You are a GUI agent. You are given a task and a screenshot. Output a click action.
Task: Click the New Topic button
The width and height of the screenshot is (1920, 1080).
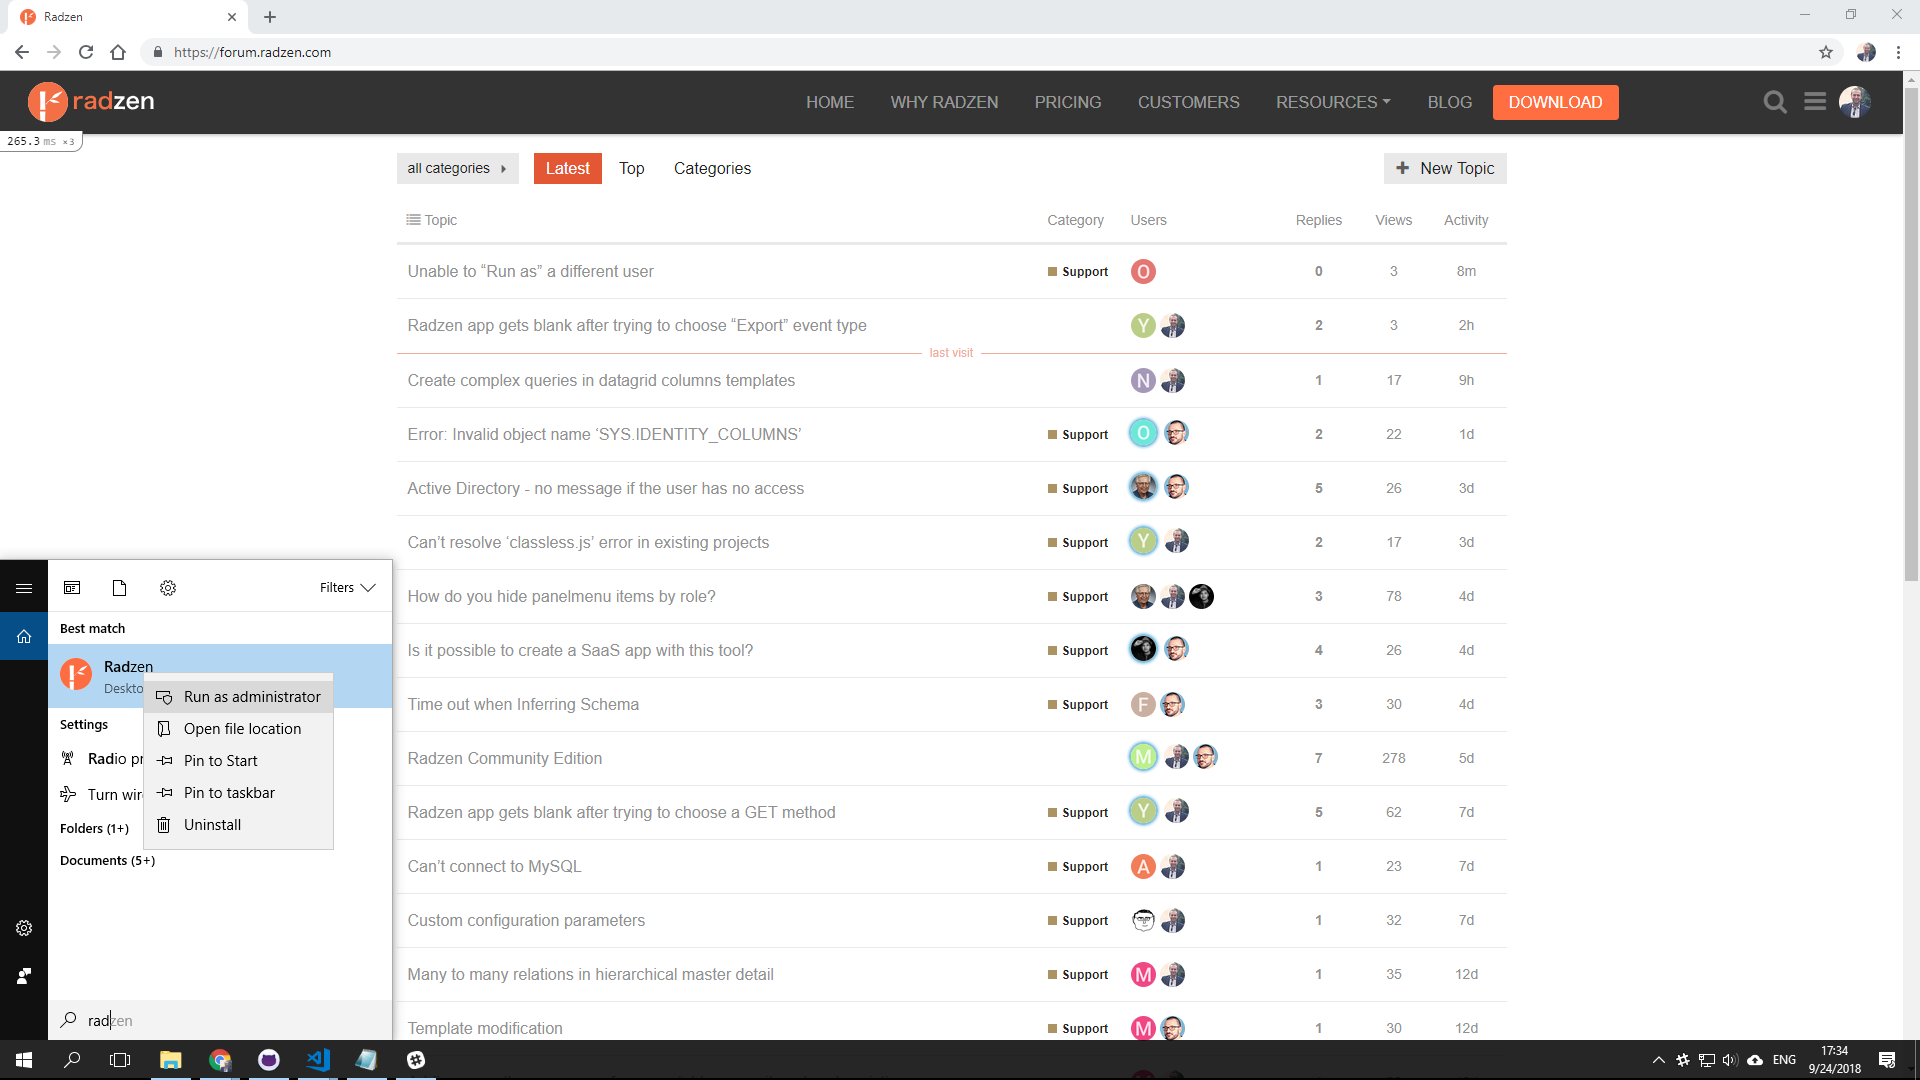pos(1445,168)
